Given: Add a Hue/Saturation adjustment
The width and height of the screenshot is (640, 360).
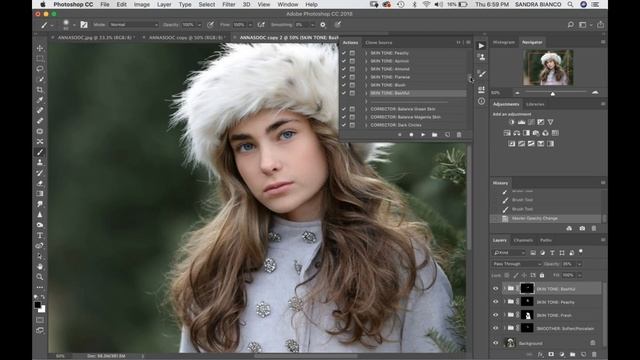Looking at the screenshot, I should [x=507, y=133].
